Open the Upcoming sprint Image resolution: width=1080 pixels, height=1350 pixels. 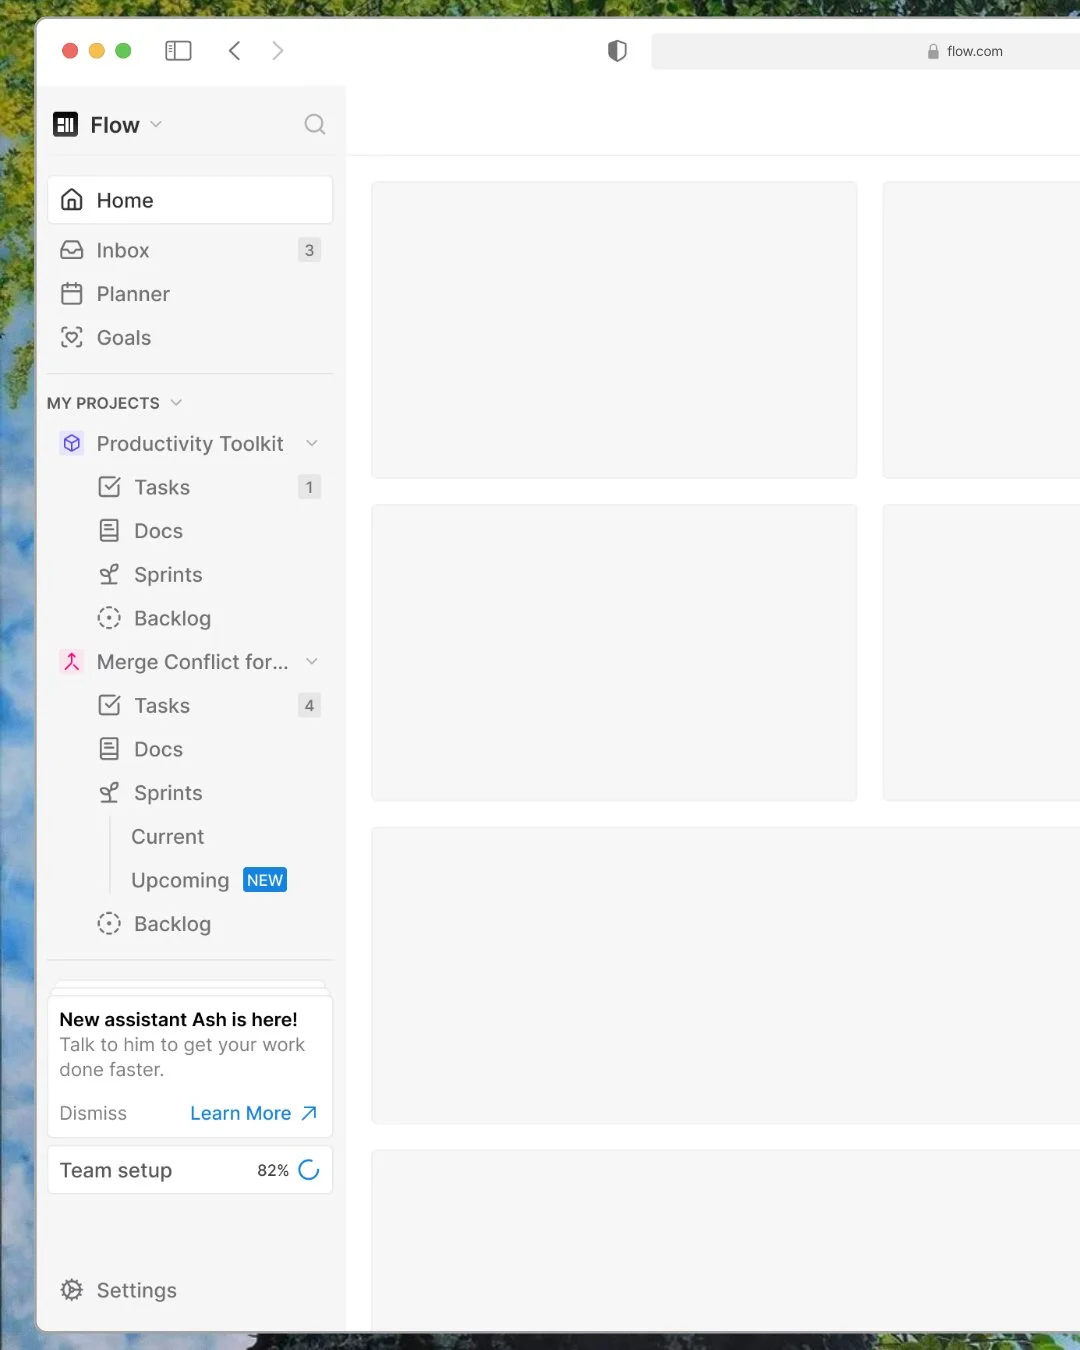coord(180,880)
